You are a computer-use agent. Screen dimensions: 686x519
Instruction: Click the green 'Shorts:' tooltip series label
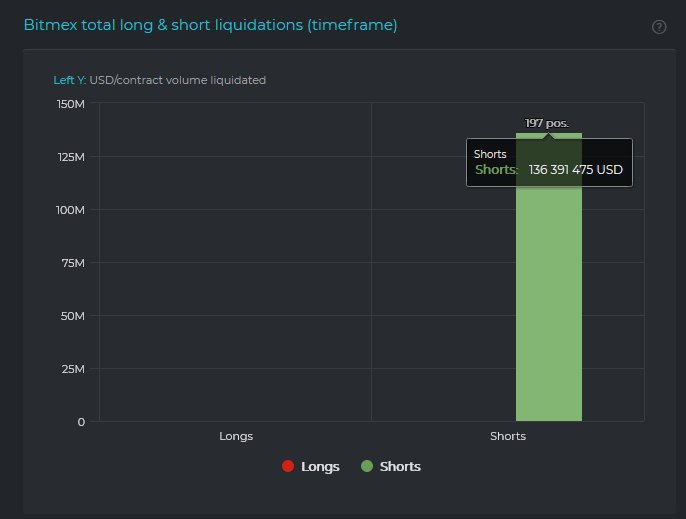pos(497,170)
